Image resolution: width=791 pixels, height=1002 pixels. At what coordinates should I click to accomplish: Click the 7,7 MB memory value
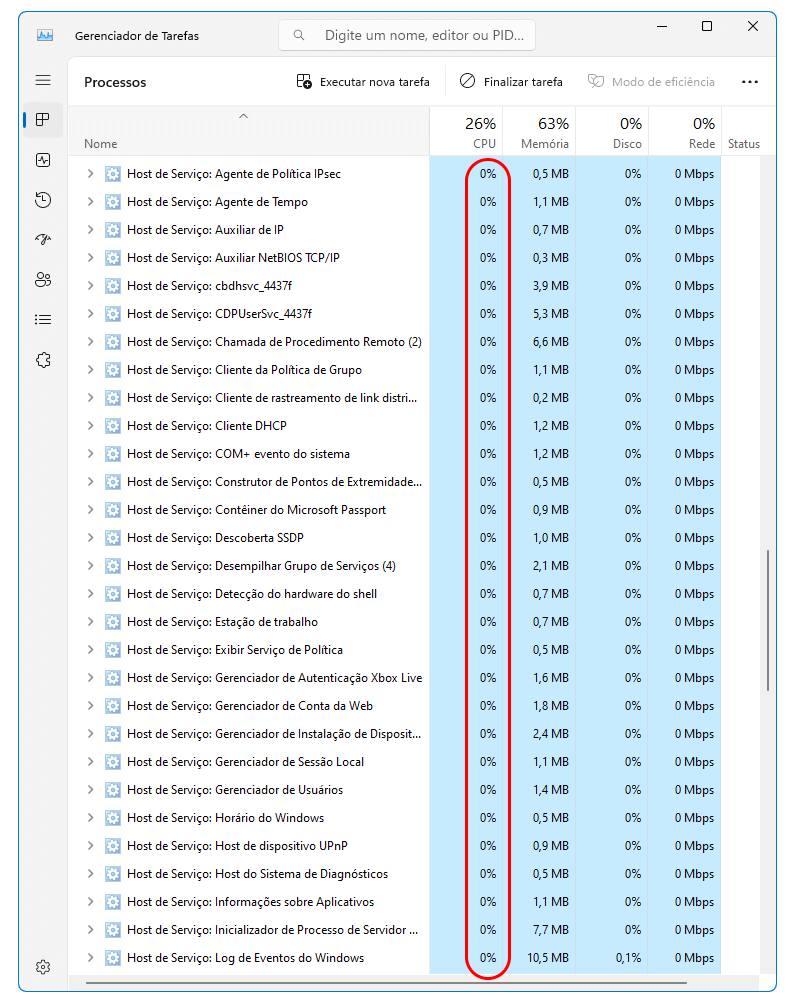pyautogui.click(x=550, y=930)
